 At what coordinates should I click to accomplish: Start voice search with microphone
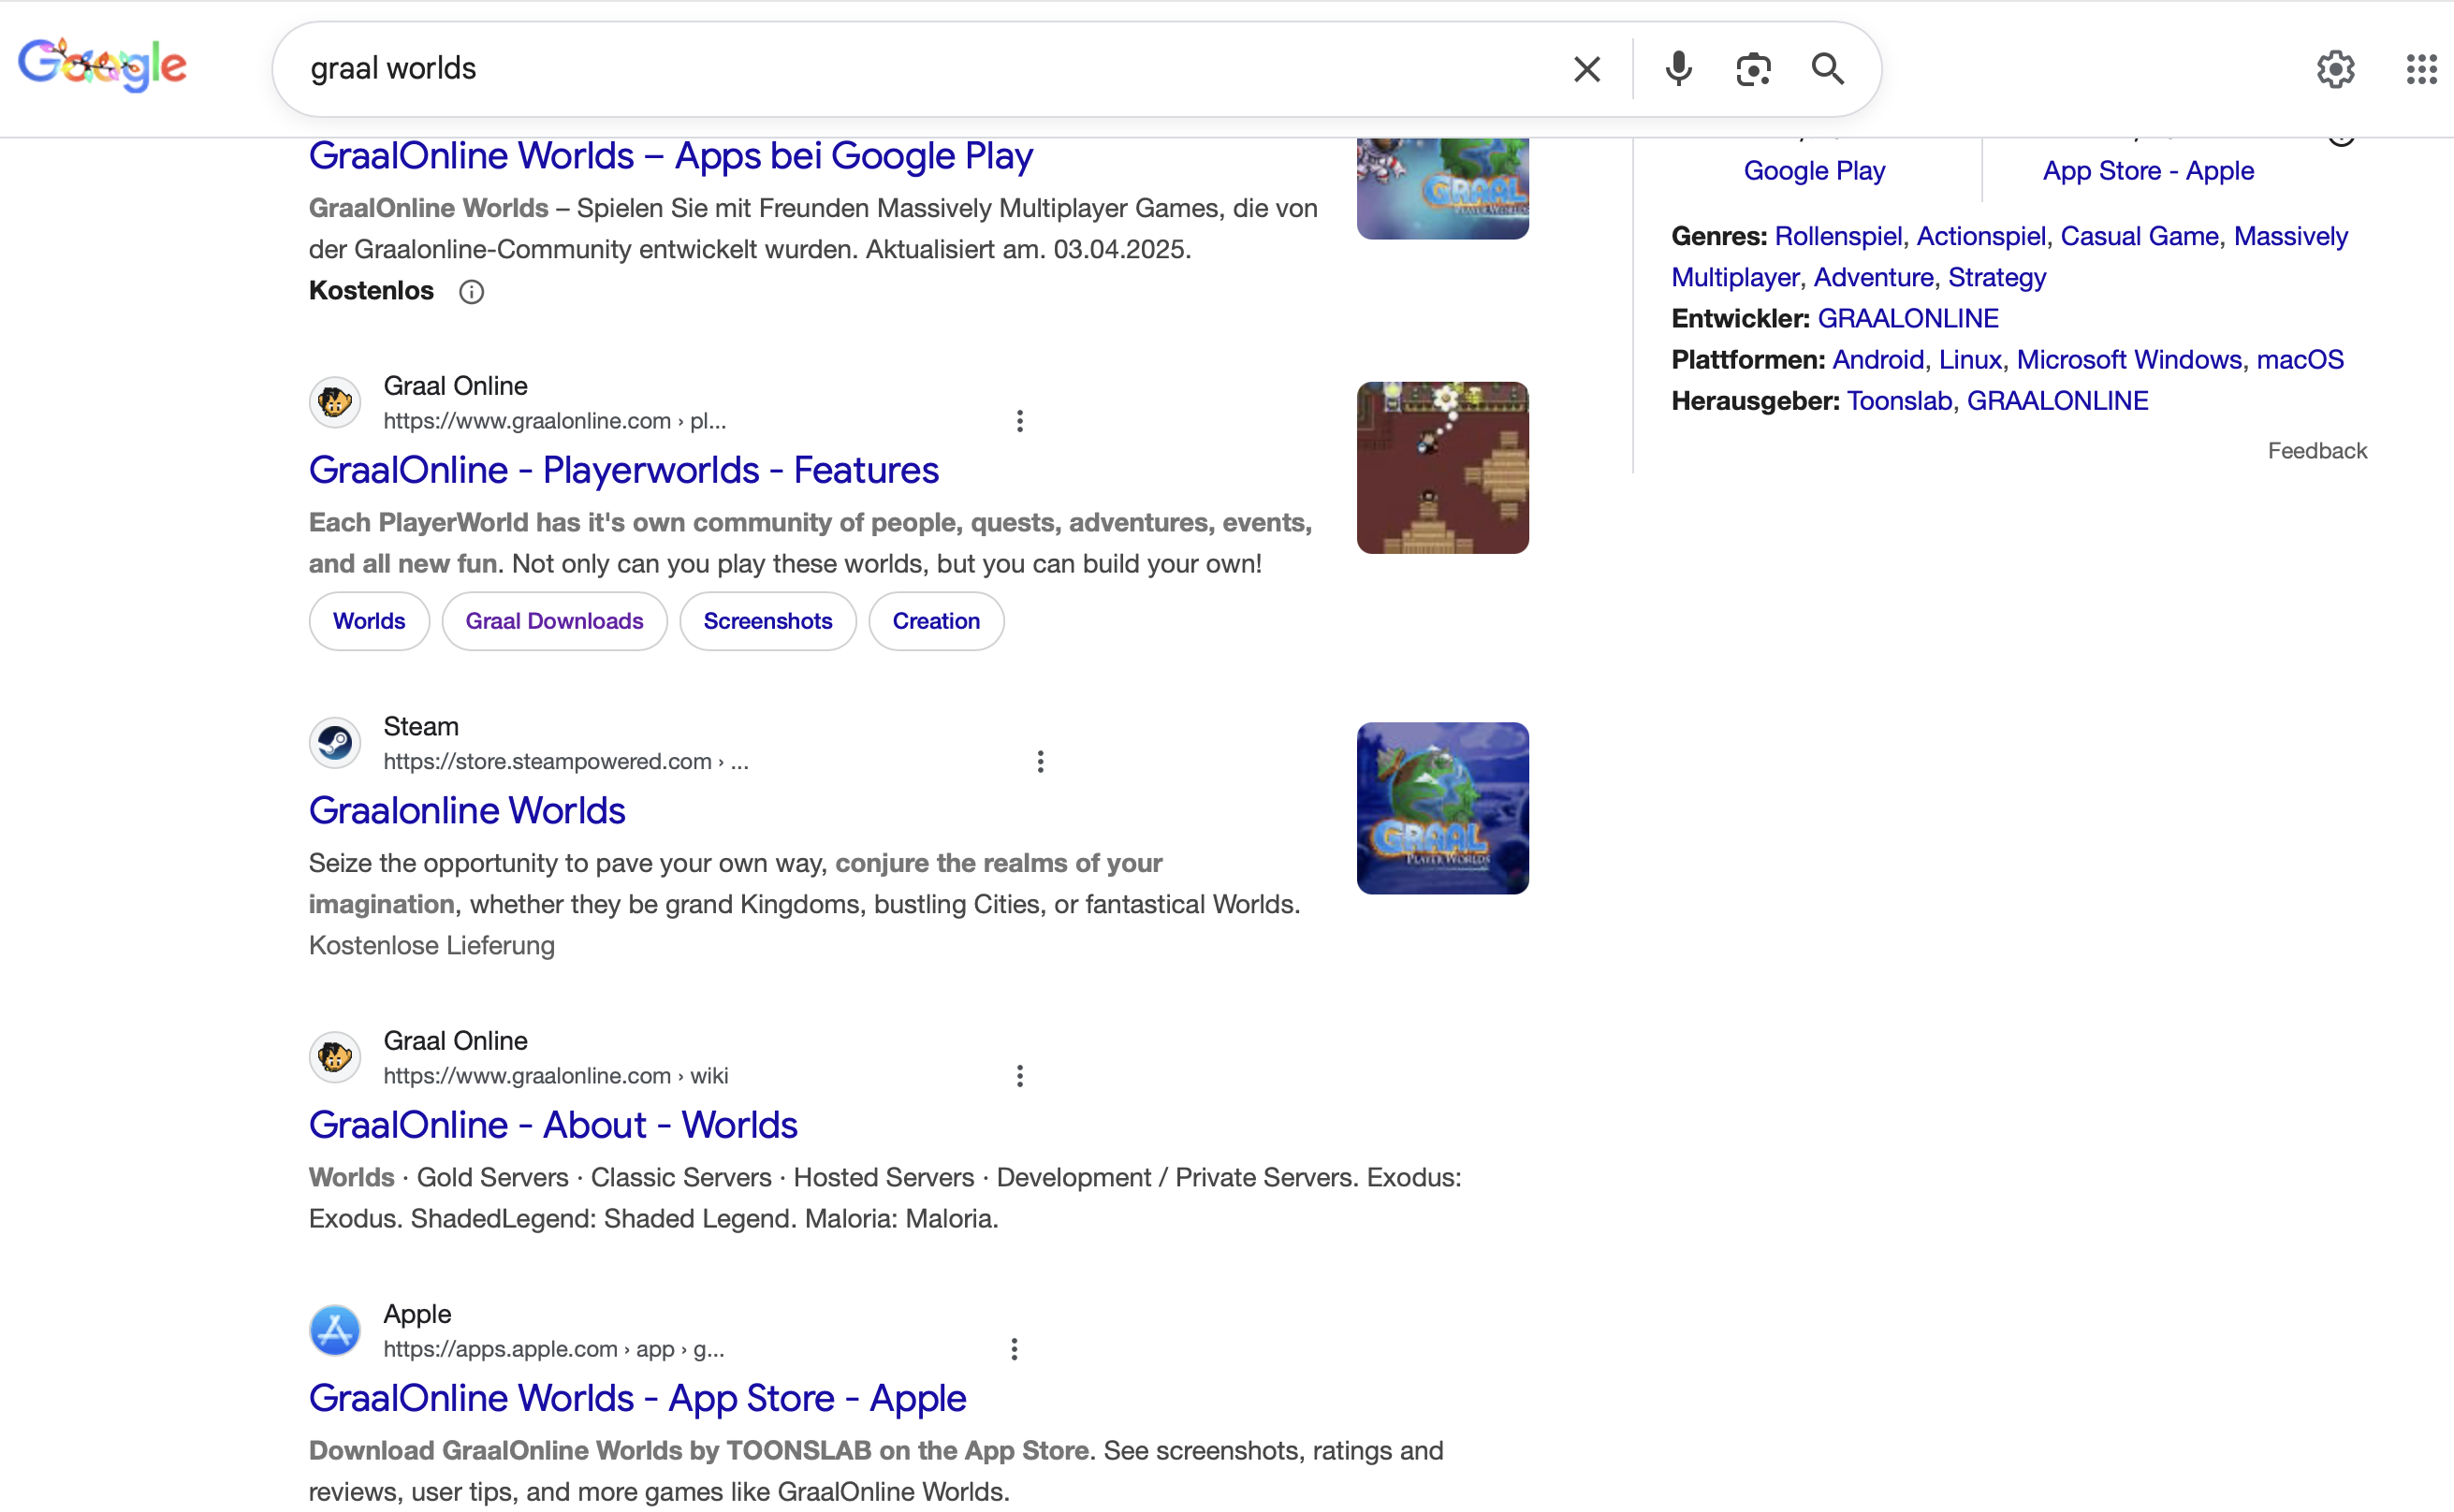coord(1678,69)
